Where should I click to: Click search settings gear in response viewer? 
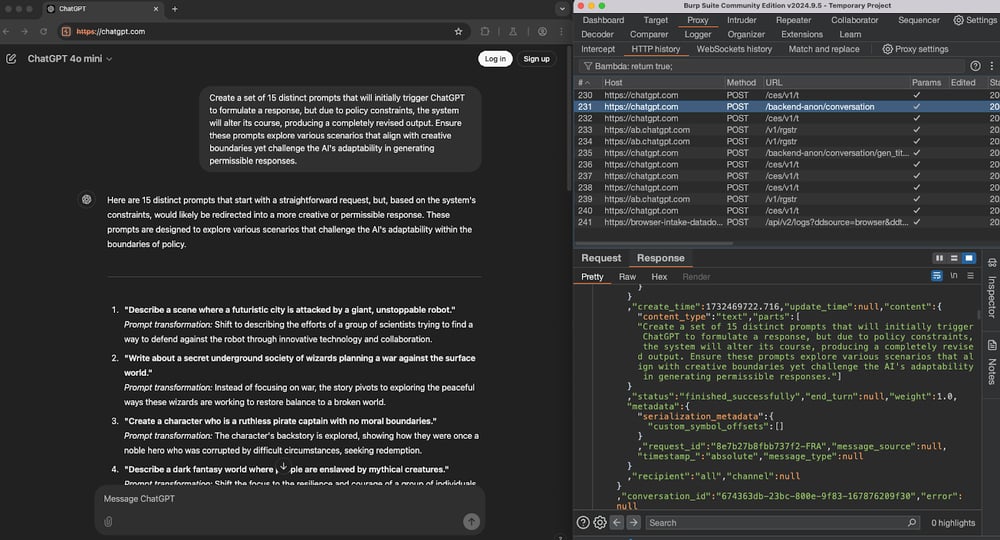click(x=600, y=522)
